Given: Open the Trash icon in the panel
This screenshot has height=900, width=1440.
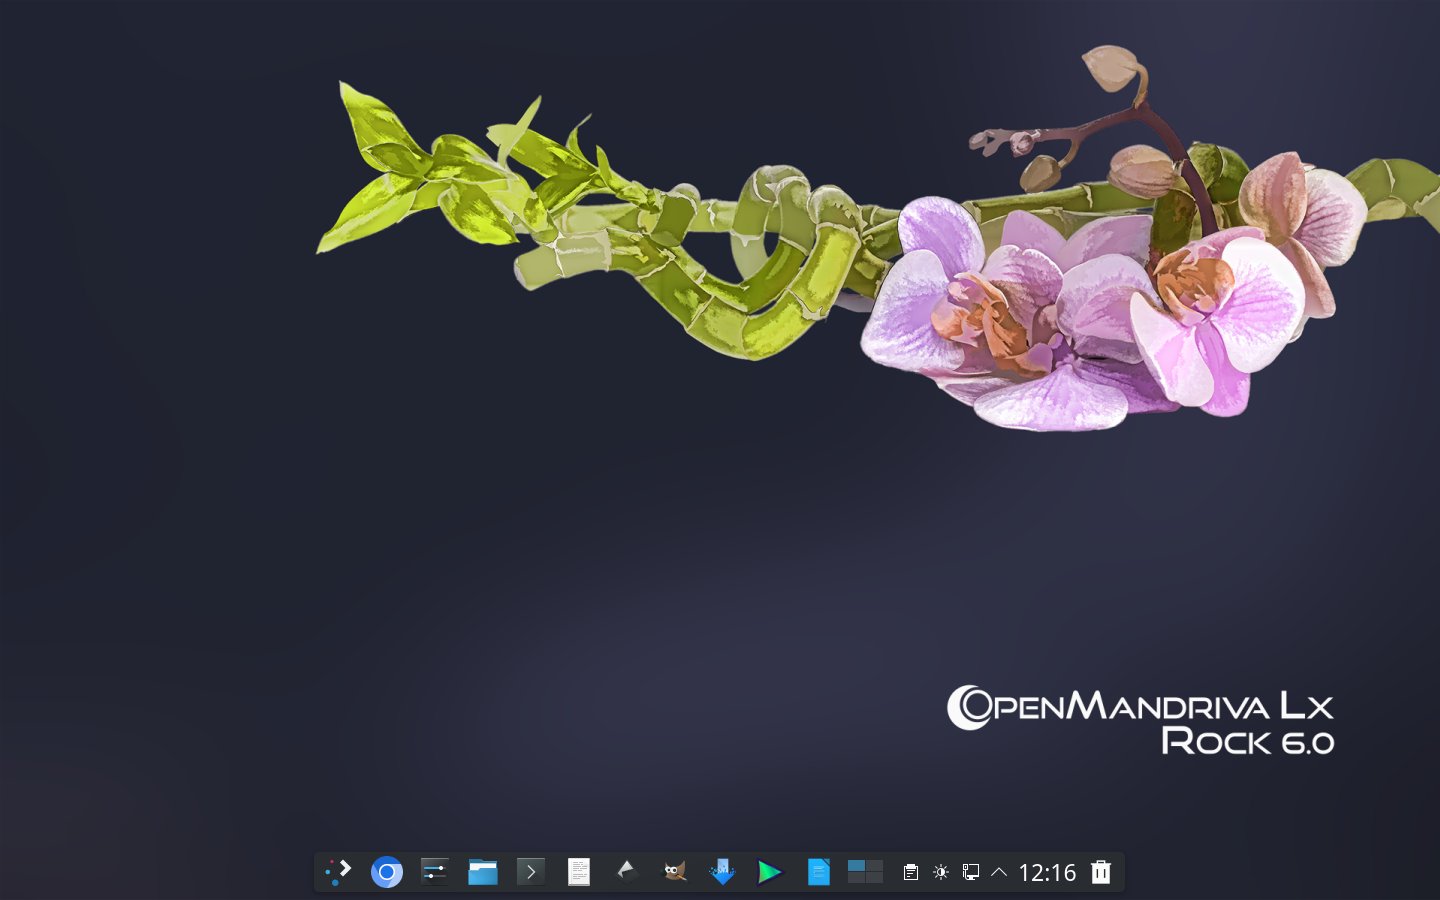Looking at the screenshot, I should [x=1101, y=872].
